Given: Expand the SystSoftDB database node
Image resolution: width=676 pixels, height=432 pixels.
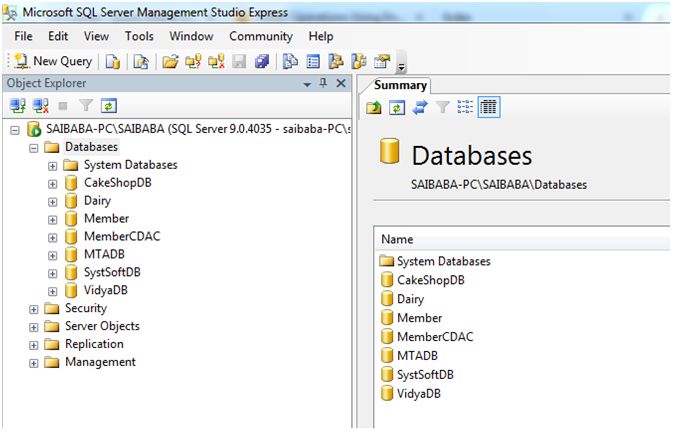Looking at the screenshot, I should point(53,274).
